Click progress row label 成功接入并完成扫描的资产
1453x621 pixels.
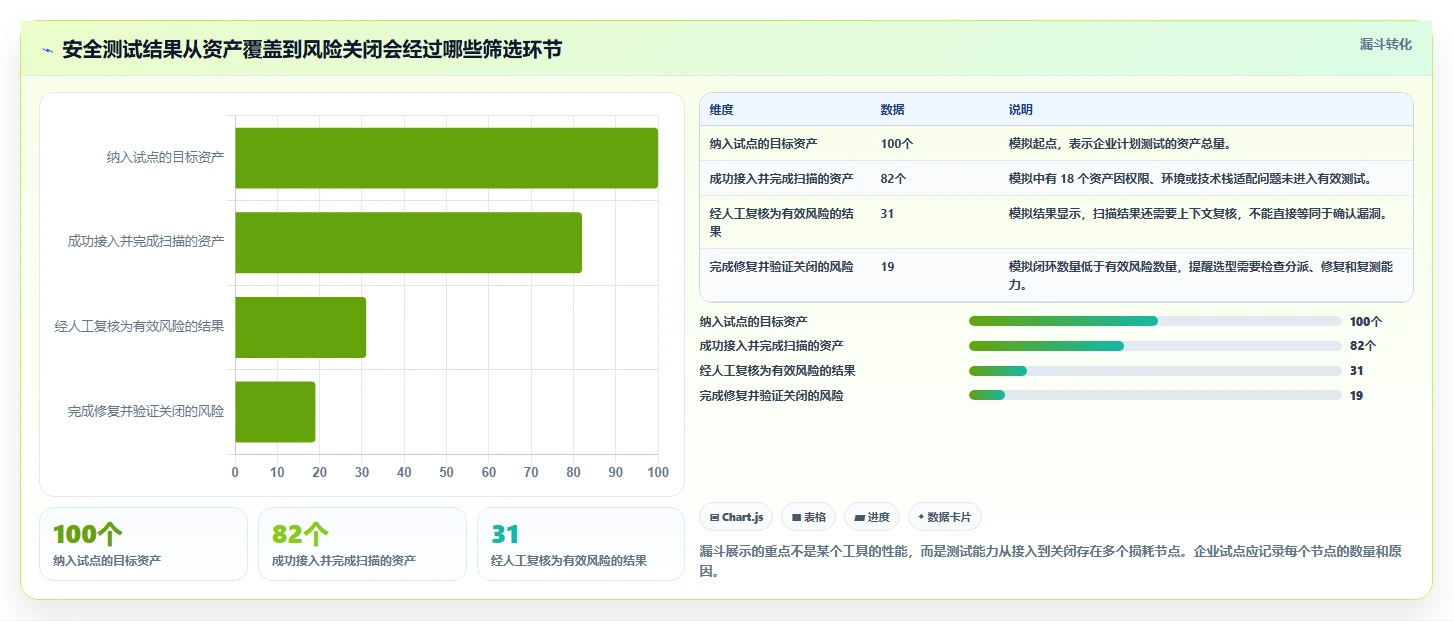(771, 346)
